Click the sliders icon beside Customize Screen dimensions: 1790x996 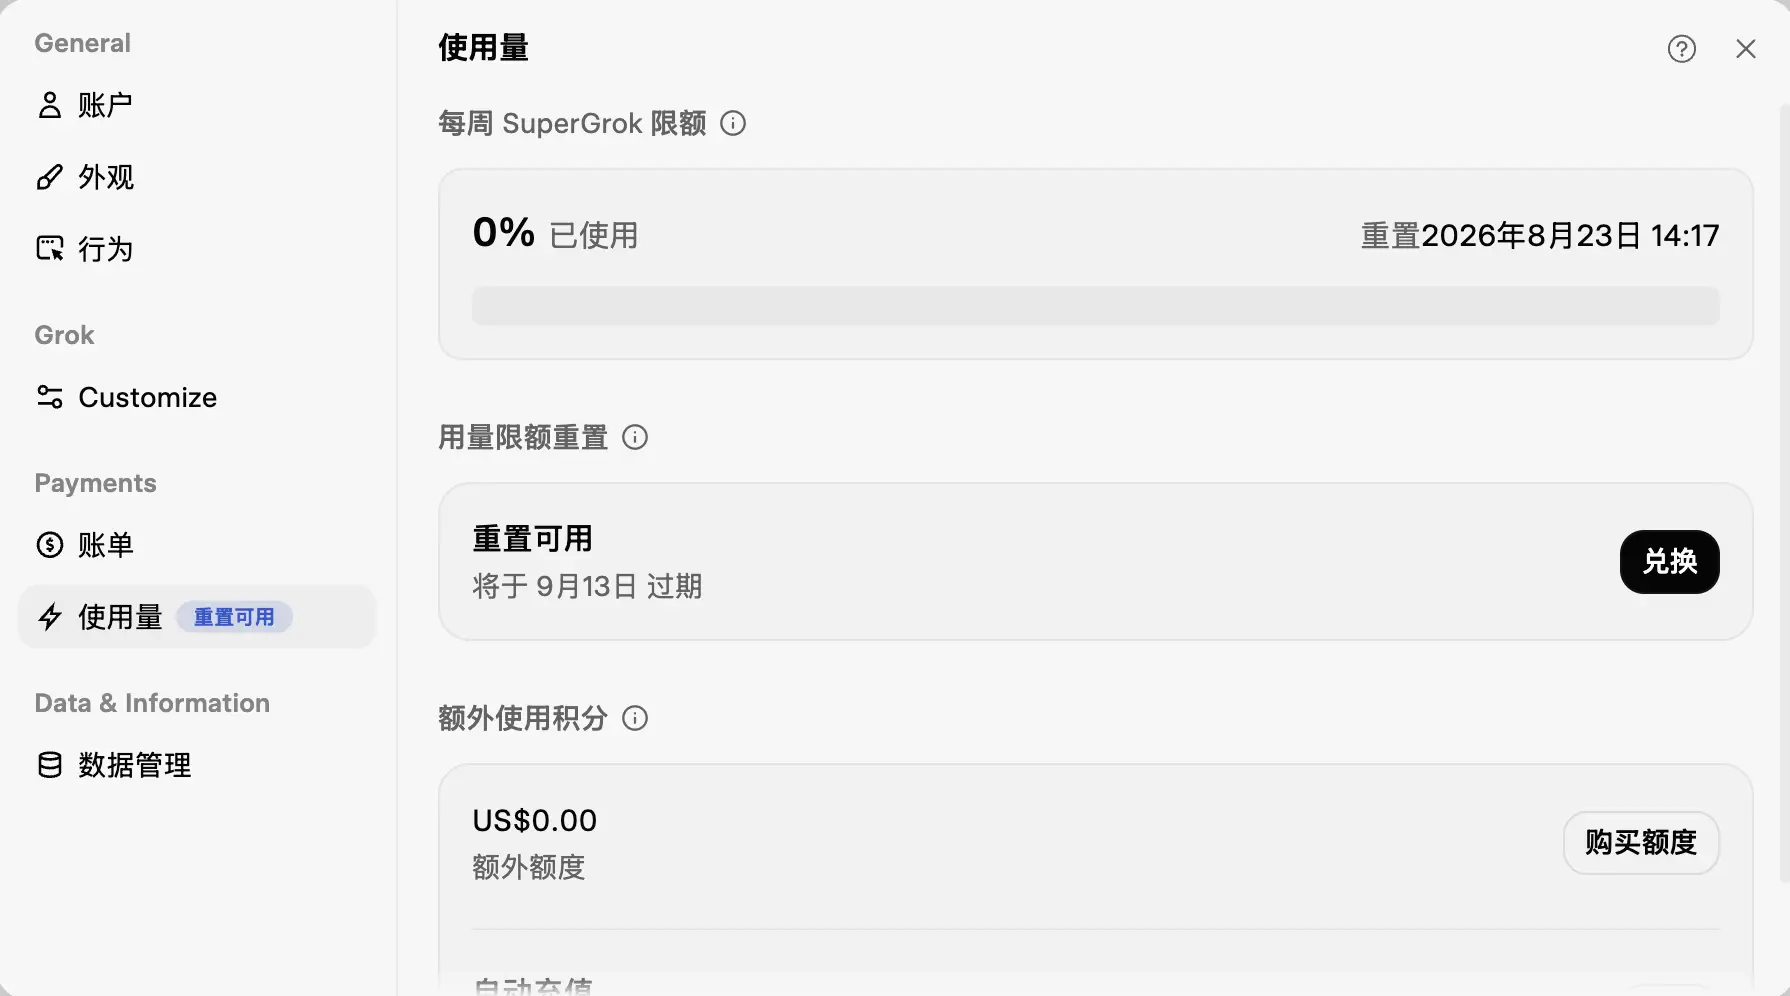pos(49,397)
